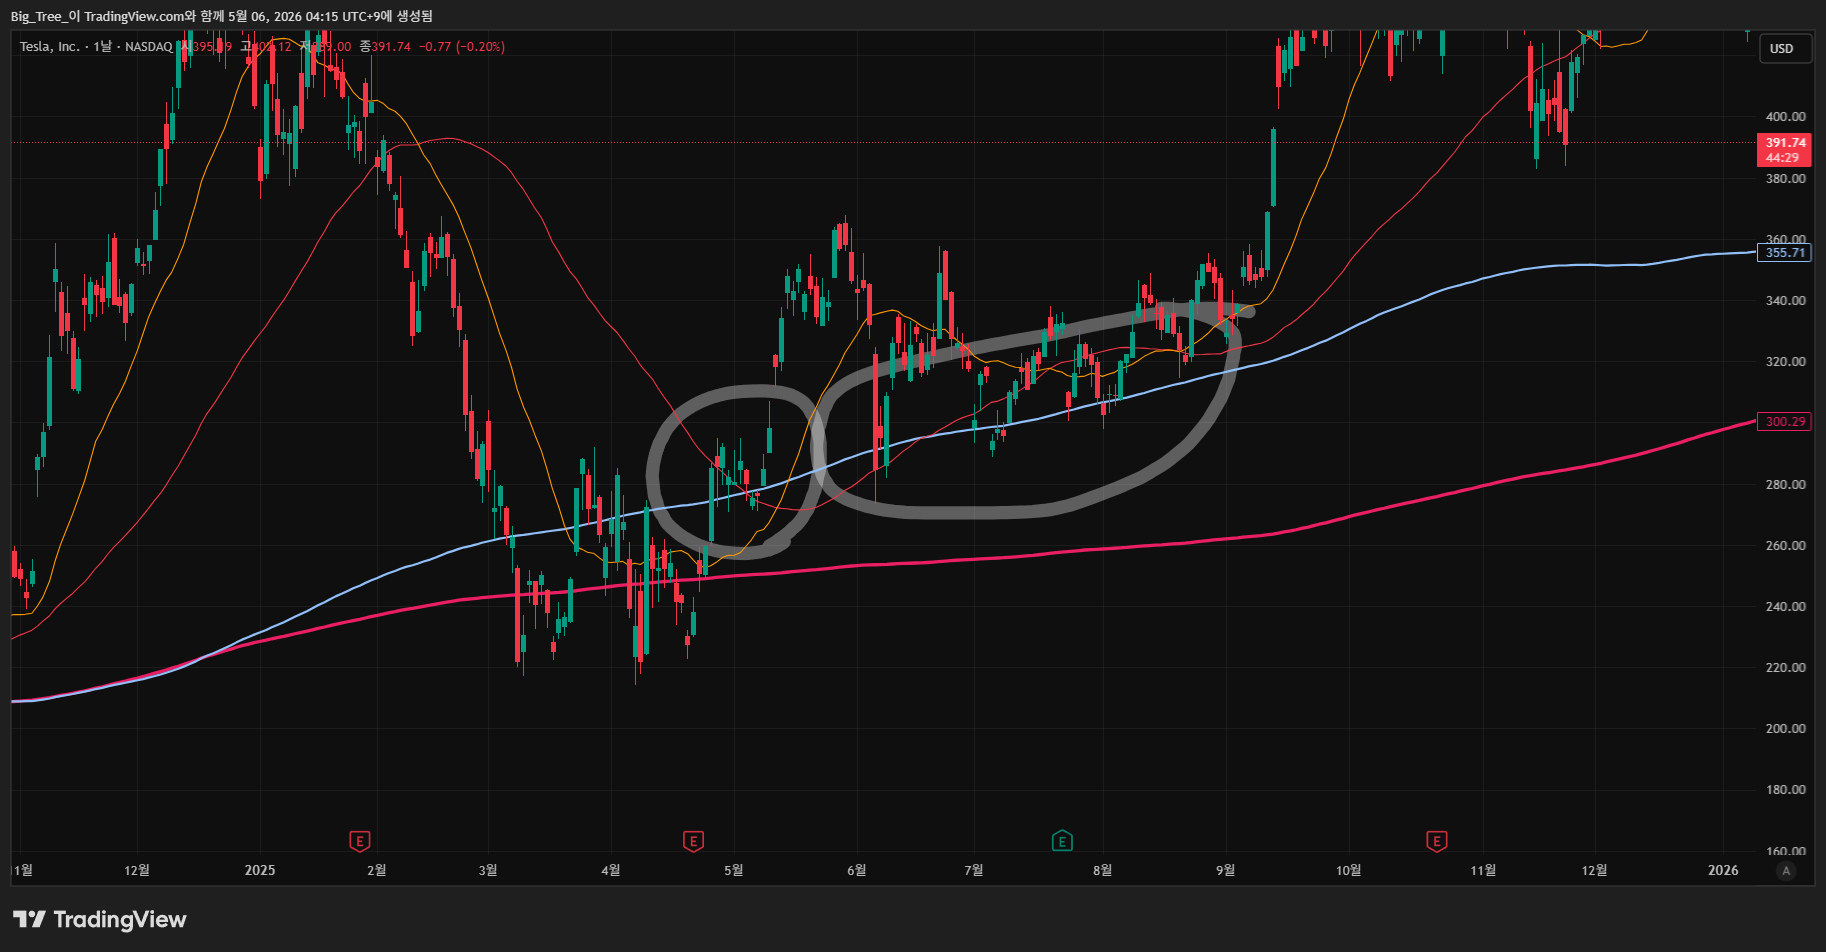Click the 260.00 price scale label

coord(1786,546)
